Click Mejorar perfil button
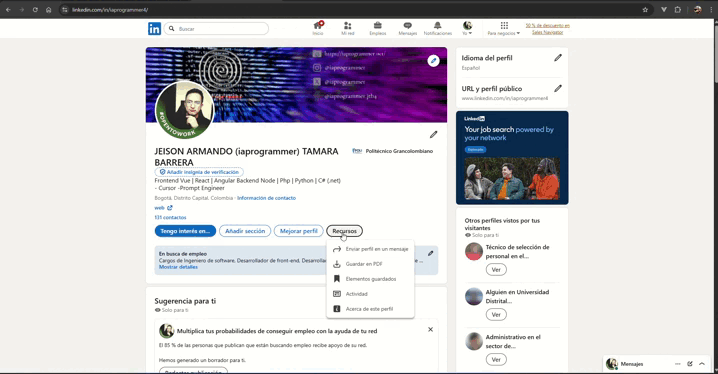The height and width of the screenshot is (374, 718). pyautogui.click(x=299, y=231)
